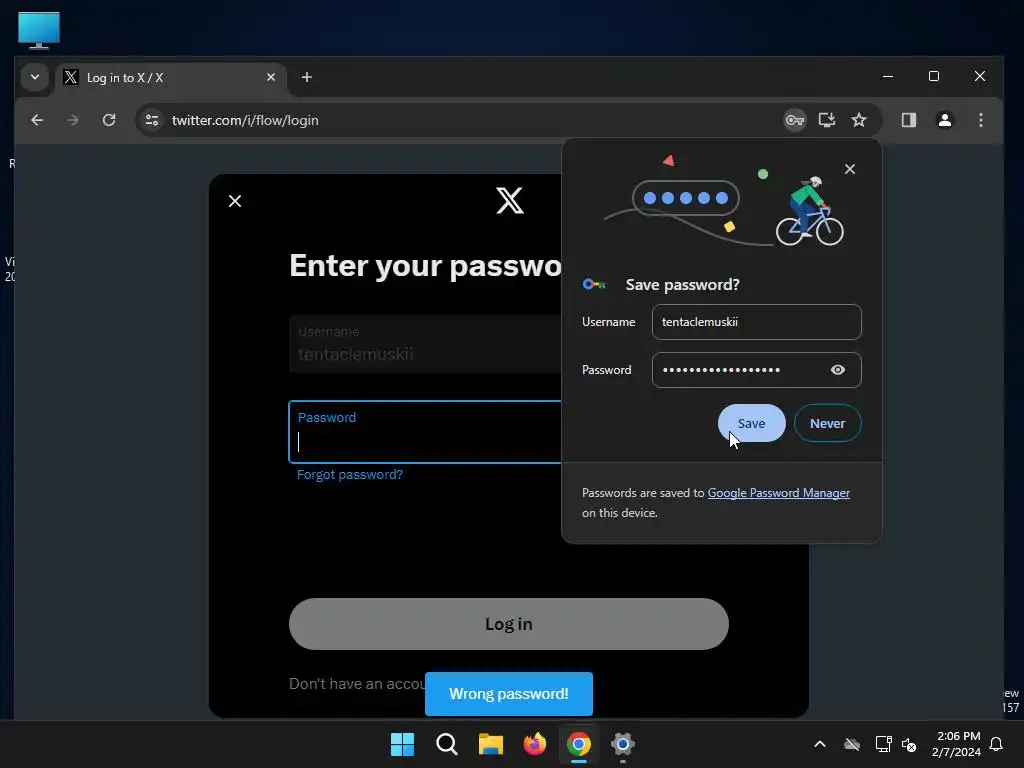Click Forgot password? link
Screen dimensions: 1024x768
(x=350, y=475)
